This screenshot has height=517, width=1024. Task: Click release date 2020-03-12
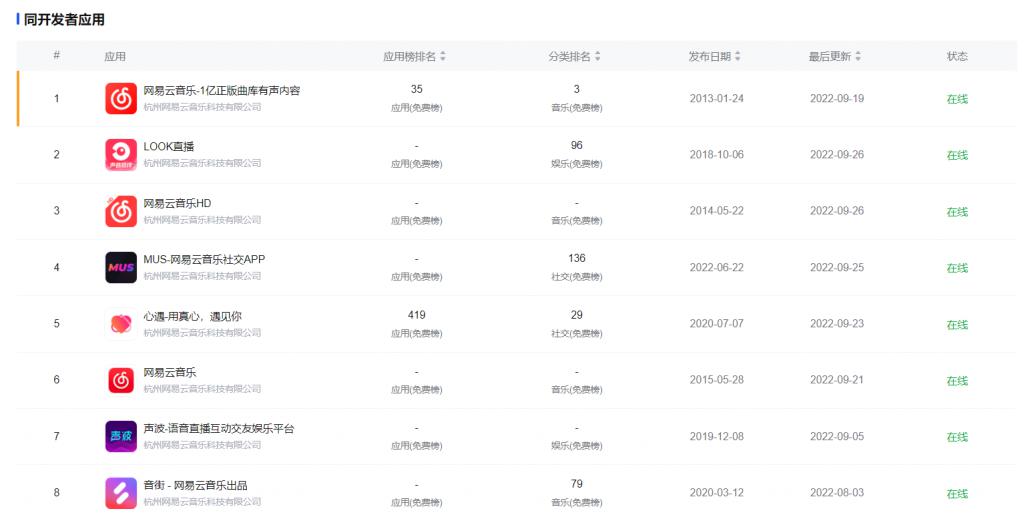pos(716,493)
